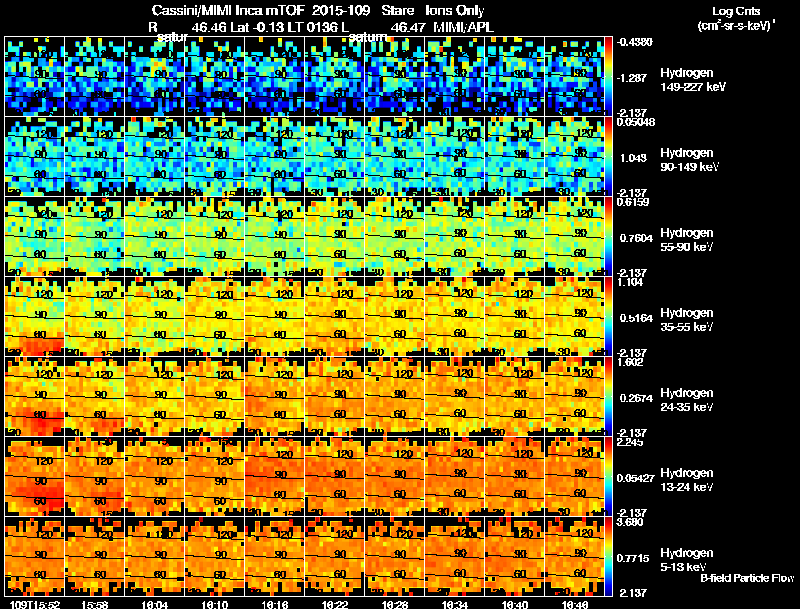This screenshot has height=609, width=800.
Task: Select the 16:16 time label
Action: 275,604
